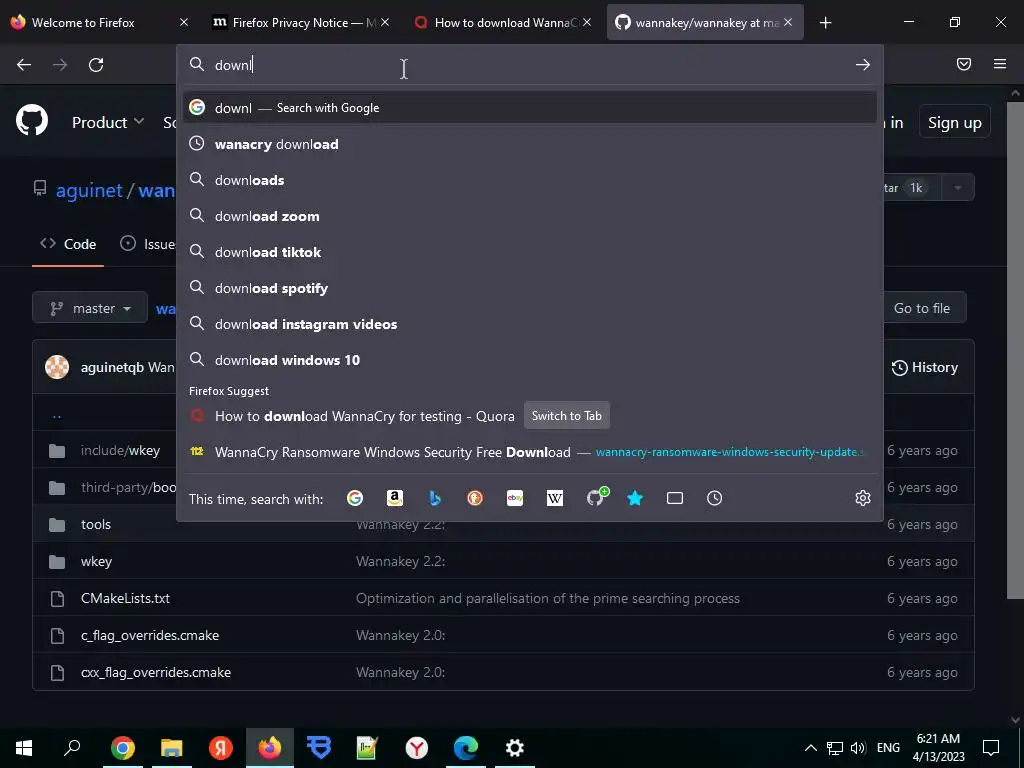
Task: Open Windows Settings from the taskbar
Action: click(515, 748)
